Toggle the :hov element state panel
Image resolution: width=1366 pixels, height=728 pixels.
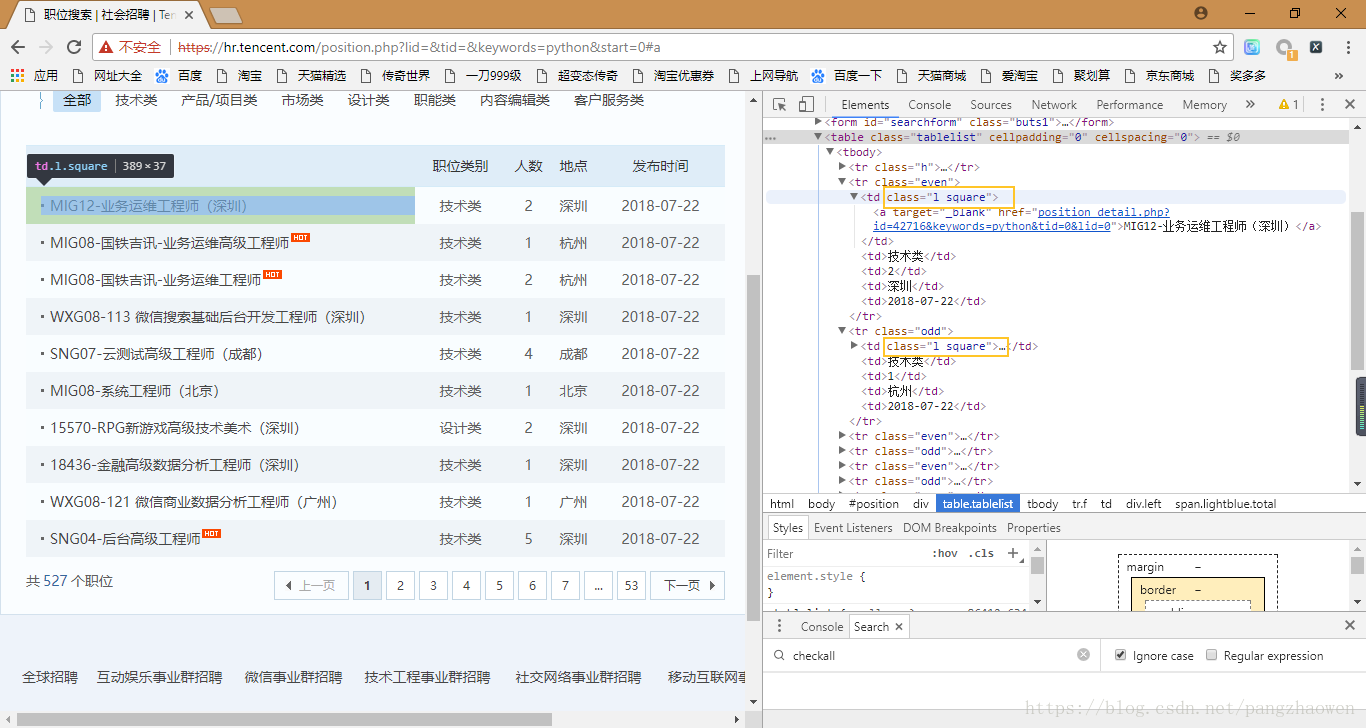click(x=944, y=553)
